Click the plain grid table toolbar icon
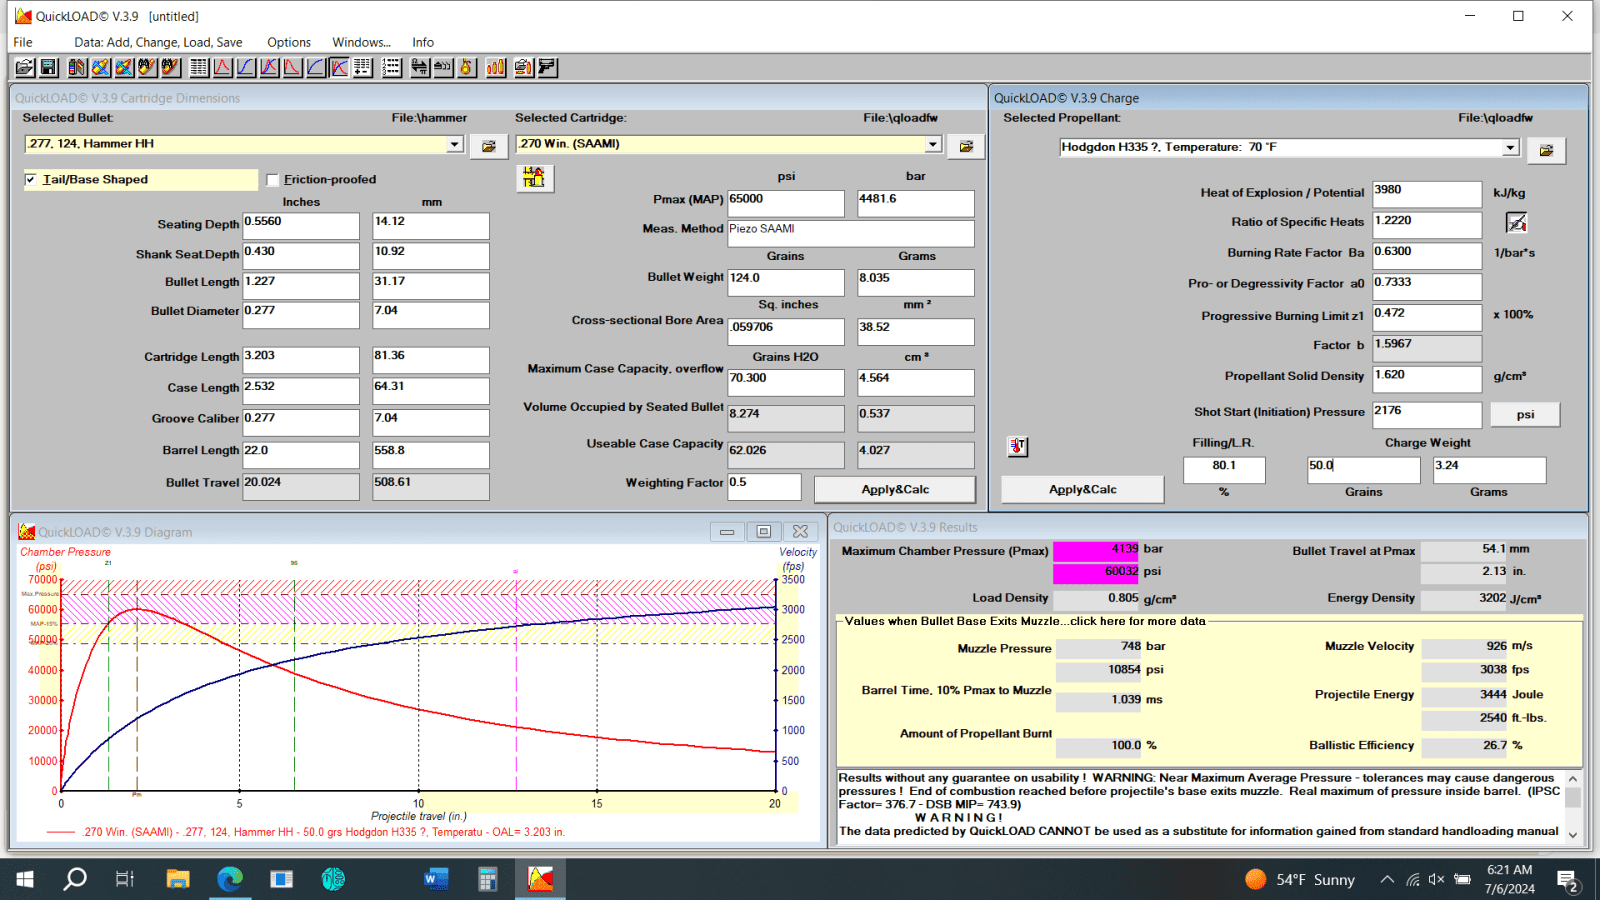Viewport: 1600px width, 900px height. tap(199, 67)
